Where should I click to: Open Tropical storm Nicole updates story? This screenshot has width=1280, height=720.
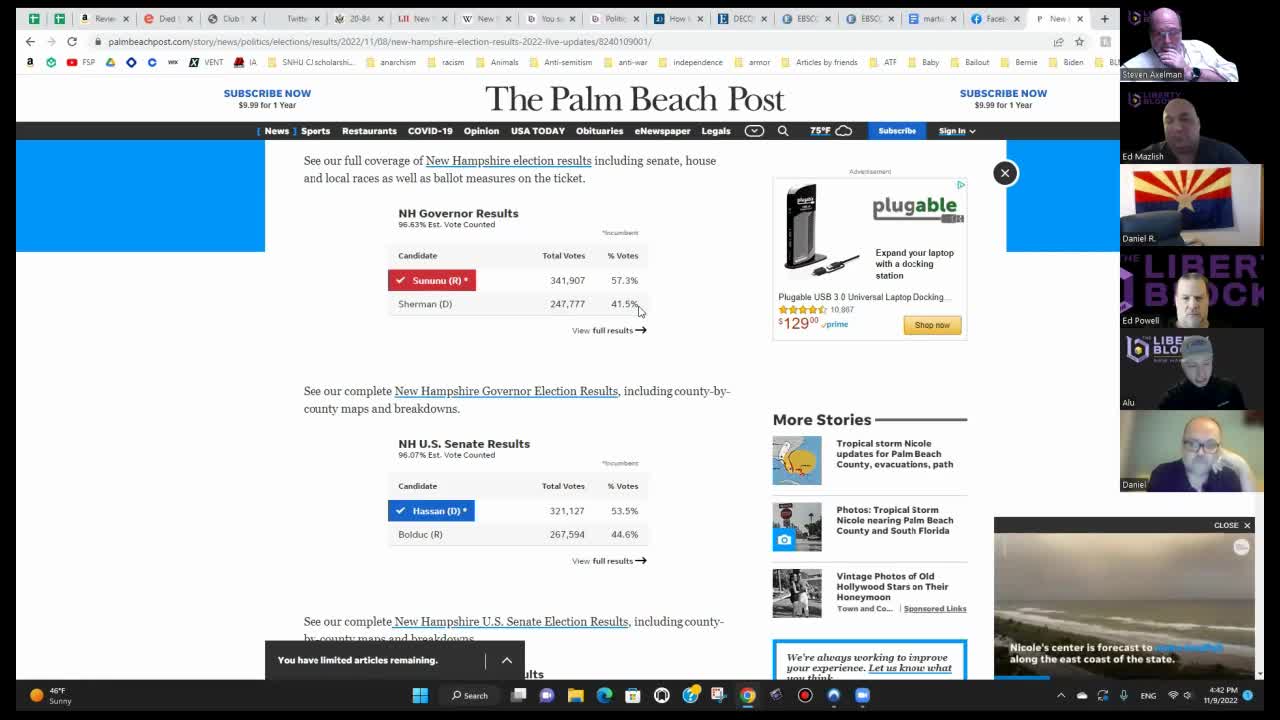[x=895, y=454]
